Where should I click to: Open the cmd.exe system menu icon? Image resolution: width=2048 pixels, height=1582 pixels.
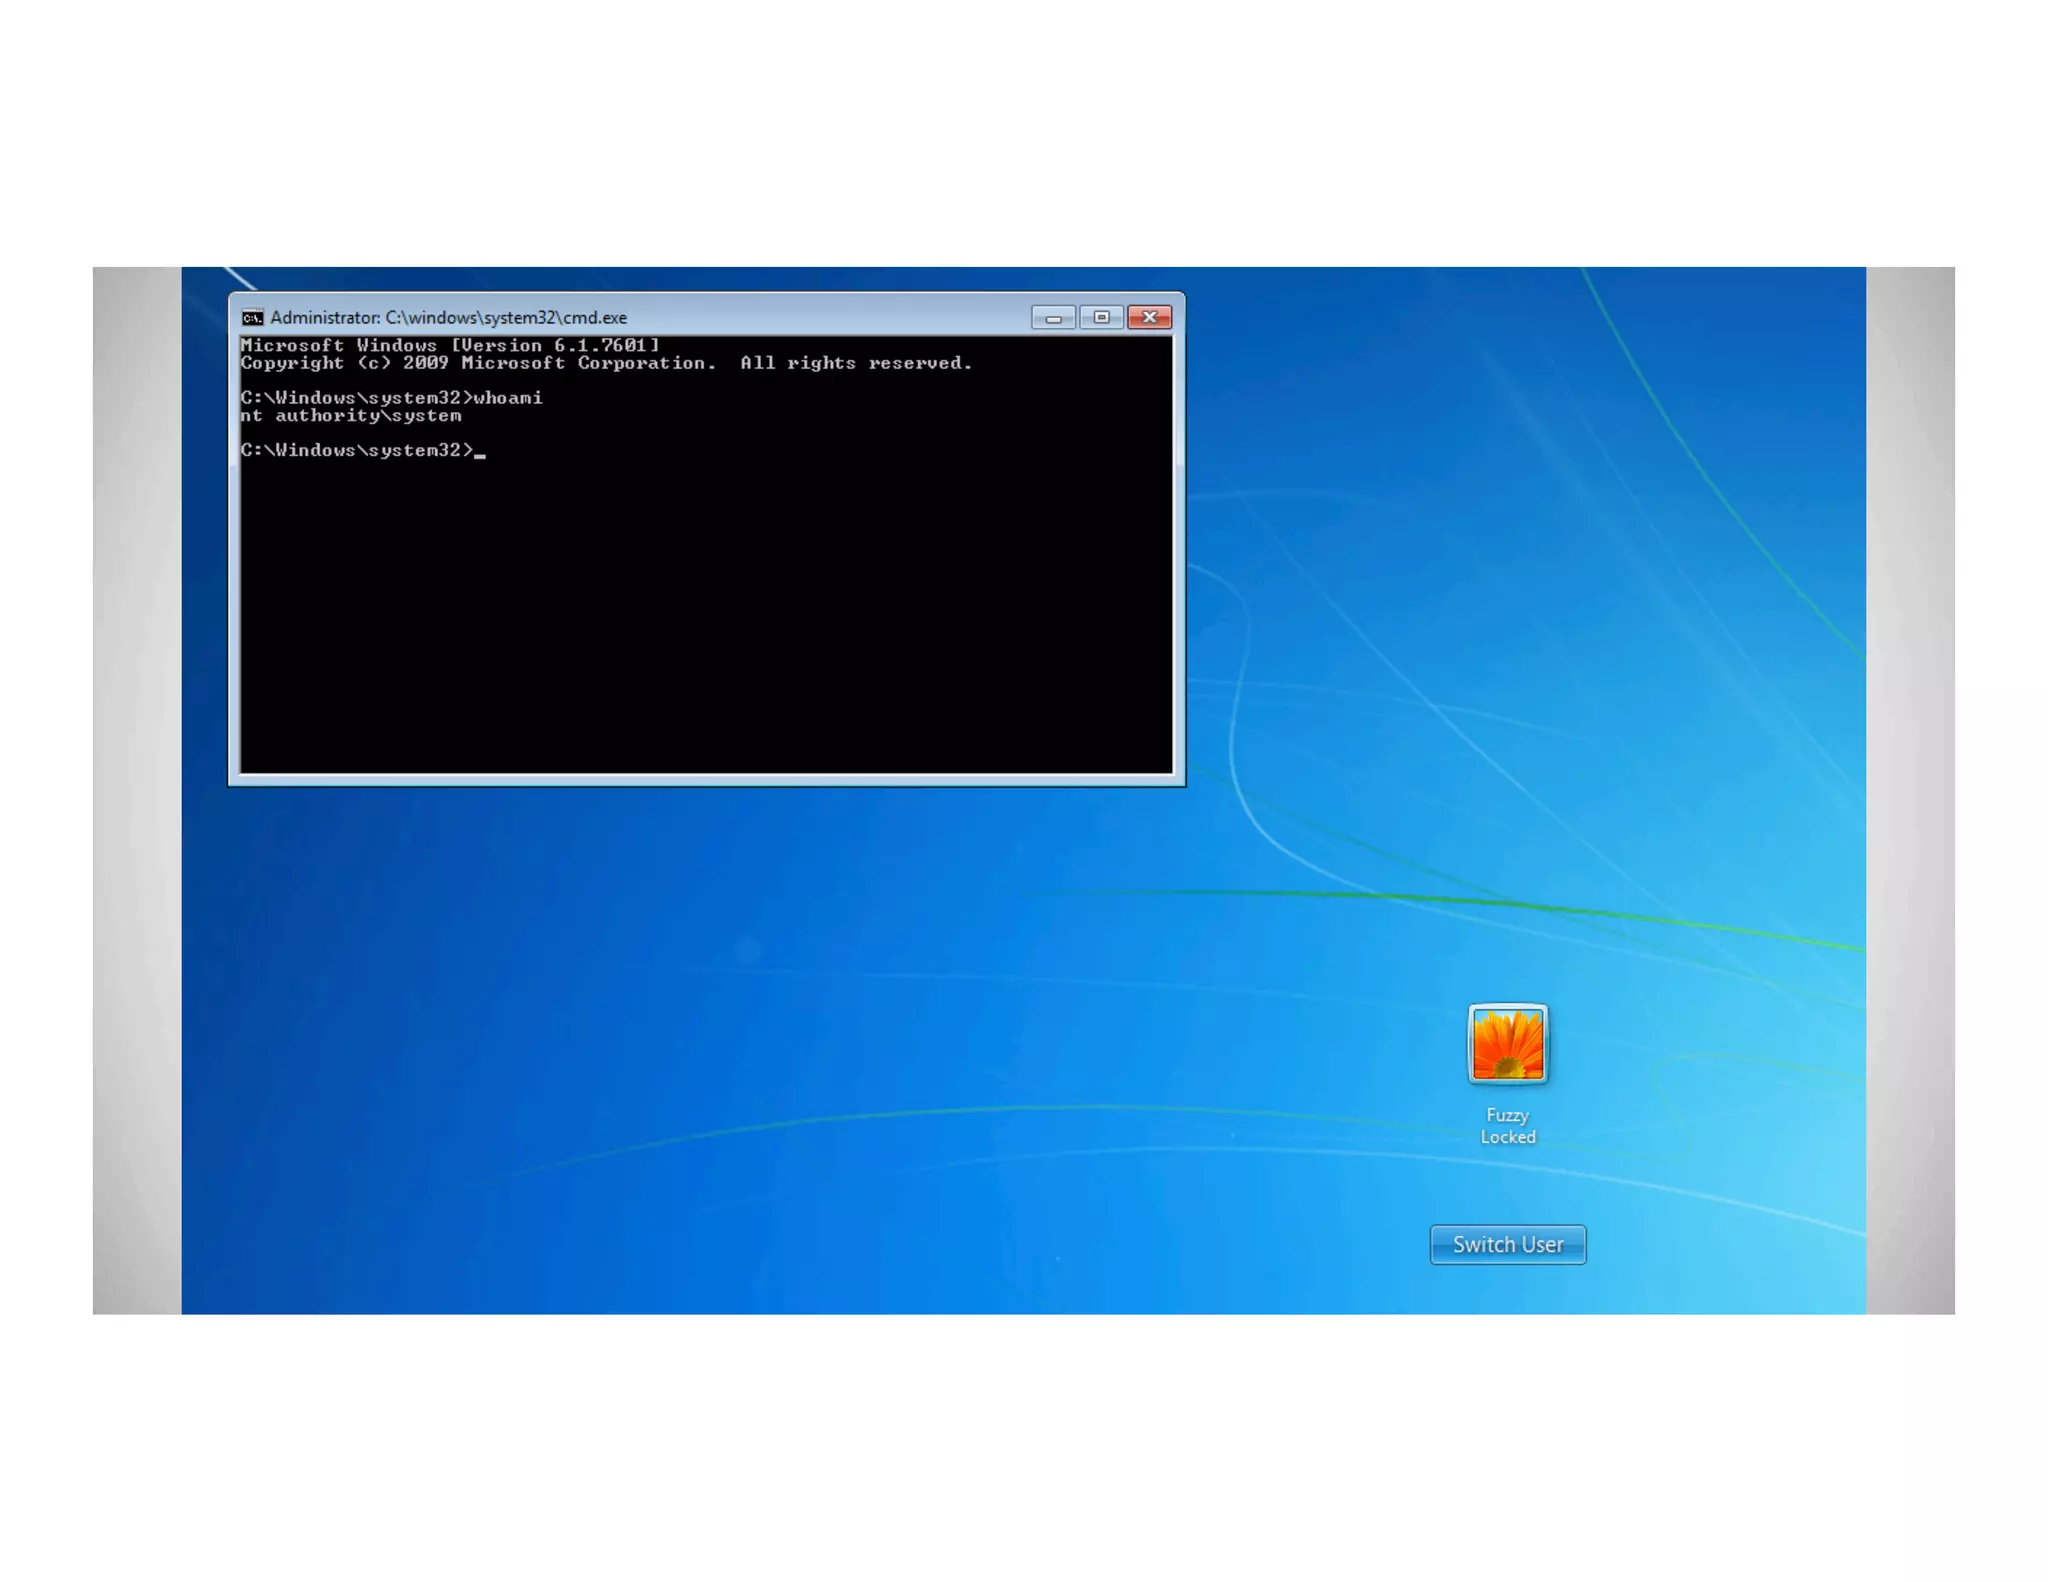pyautogui.click(x=252, y=318)
